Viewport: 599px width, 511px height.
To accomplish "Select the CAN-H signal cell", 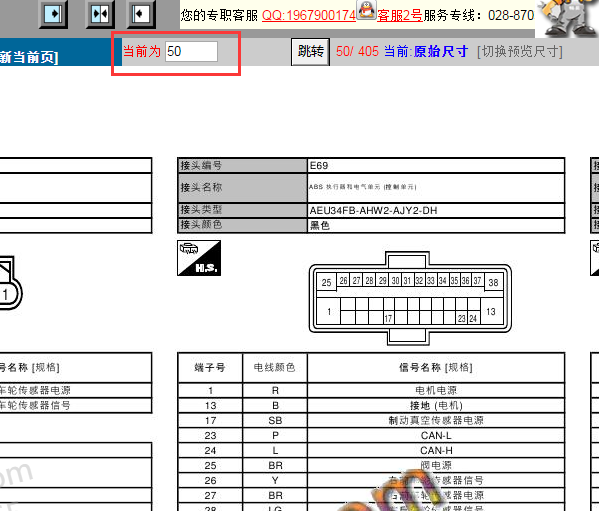I will pyautogui.click(x=436, y=451).
